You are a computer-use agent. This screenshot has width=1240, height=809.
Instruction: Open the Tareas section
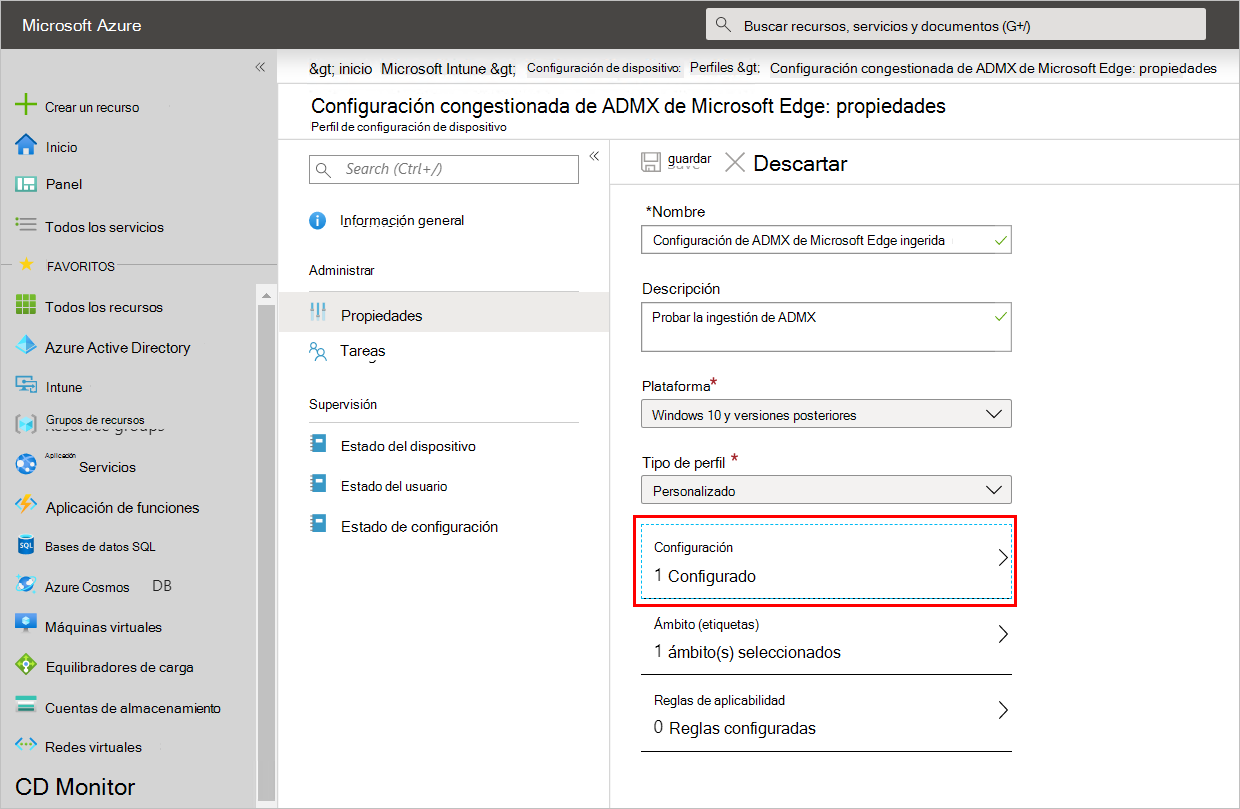point(363,351)
